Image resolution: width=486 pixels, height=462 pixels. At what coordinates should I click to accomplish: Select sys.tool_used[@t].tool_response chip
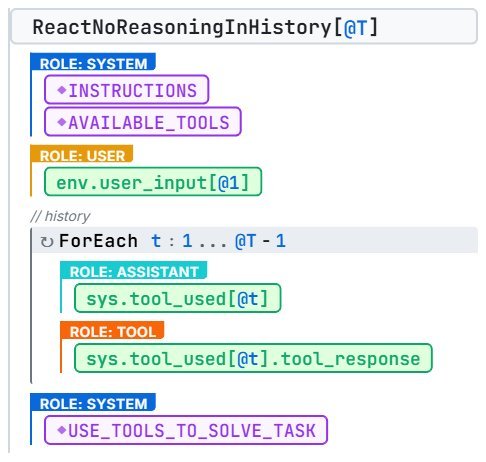click(x=253, y=358)
